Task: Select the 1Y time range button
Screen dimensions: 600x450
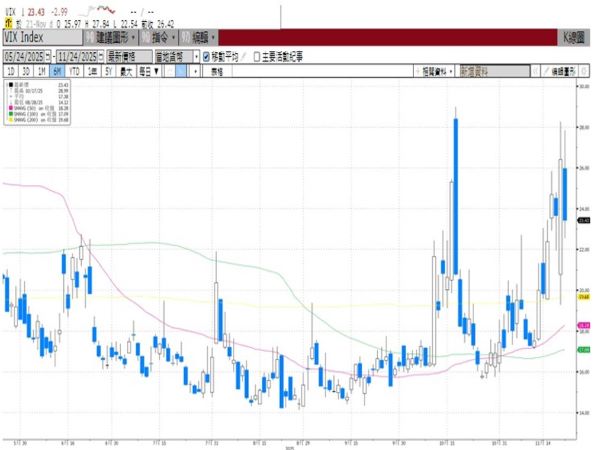Action: tap(91, 72)
